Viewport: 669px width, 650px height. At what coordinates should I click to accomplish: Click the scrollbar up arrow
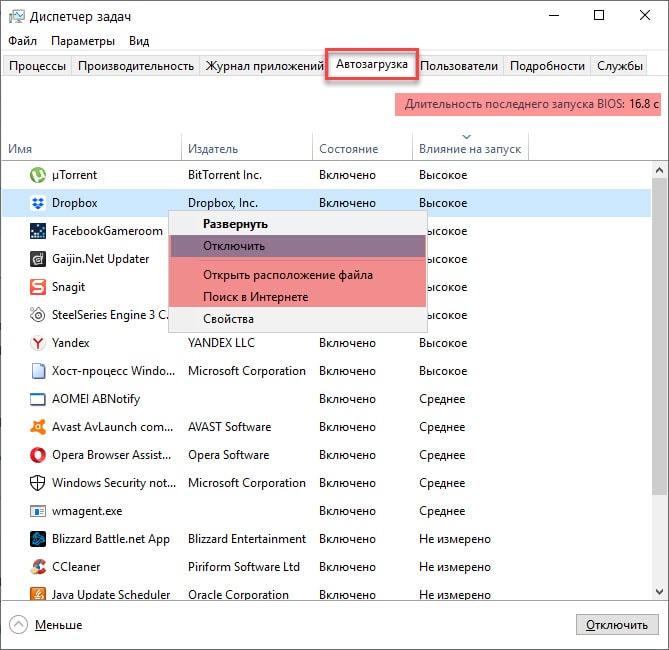tap(659, 170)
